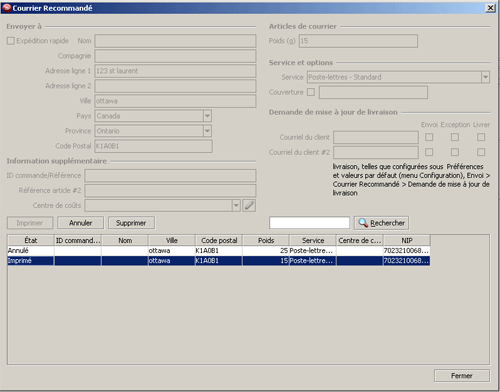The image size is (500, 392).
Task: Click the Ville field containing ottawa
Action: (175, 101)
